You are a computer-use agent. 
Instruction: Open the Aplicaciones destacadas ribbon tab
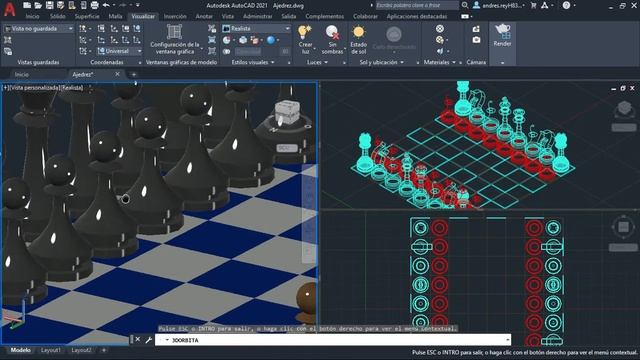pos(417,16)
